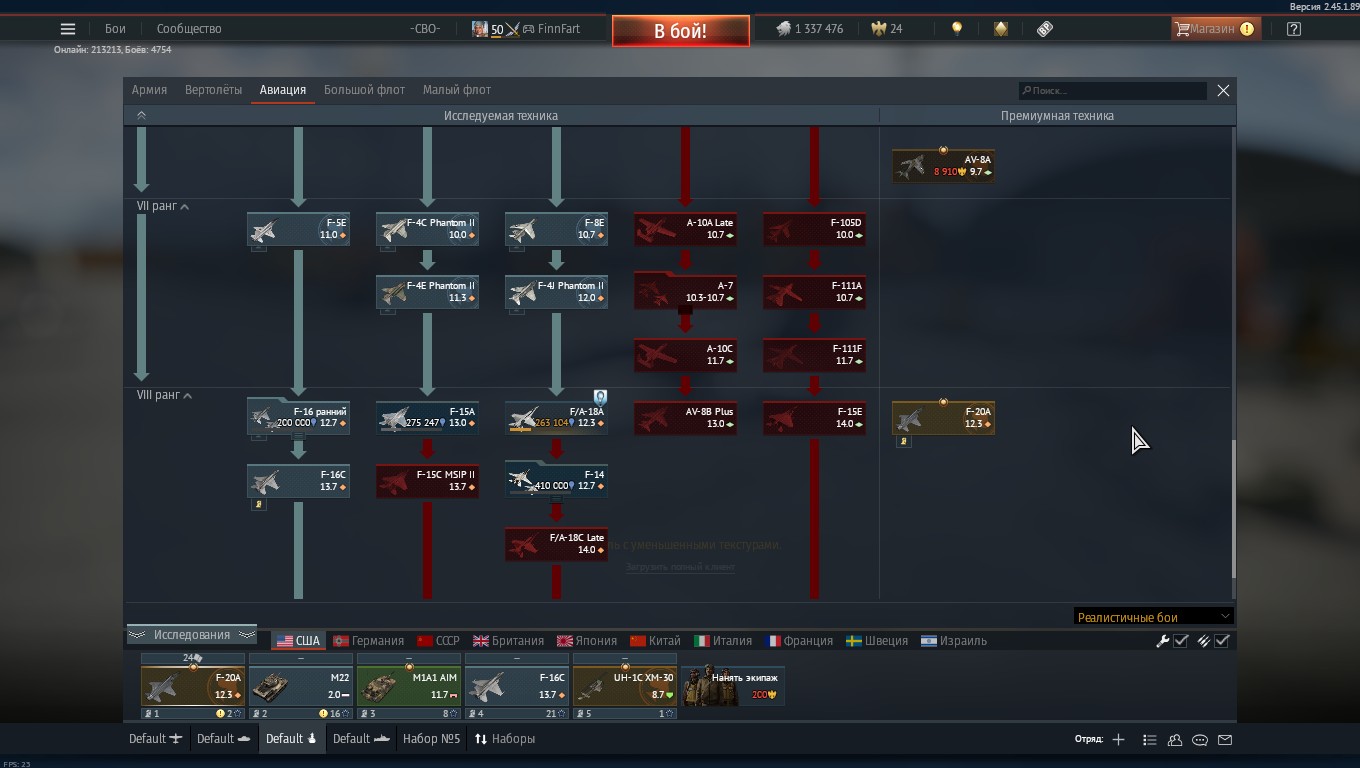Open the hamburger main menu
Screen dimensions: 1360x768
tap(68, 29)
